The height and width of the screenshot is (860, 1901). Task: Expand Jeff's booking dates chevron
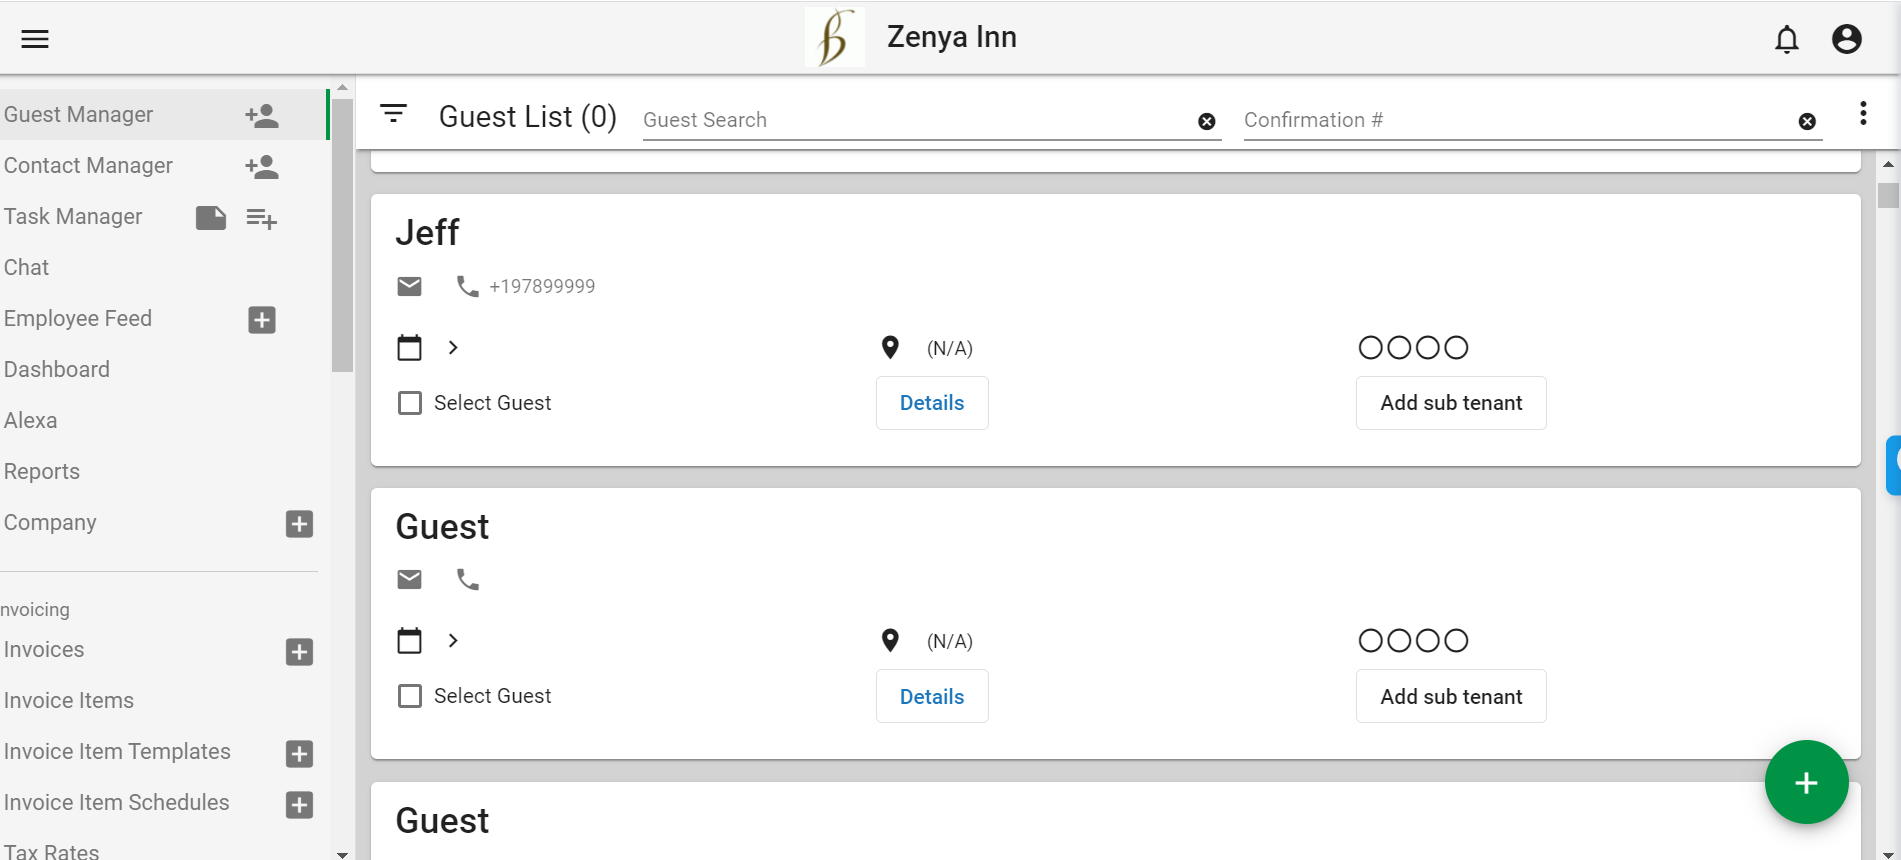tap(452, 347)
